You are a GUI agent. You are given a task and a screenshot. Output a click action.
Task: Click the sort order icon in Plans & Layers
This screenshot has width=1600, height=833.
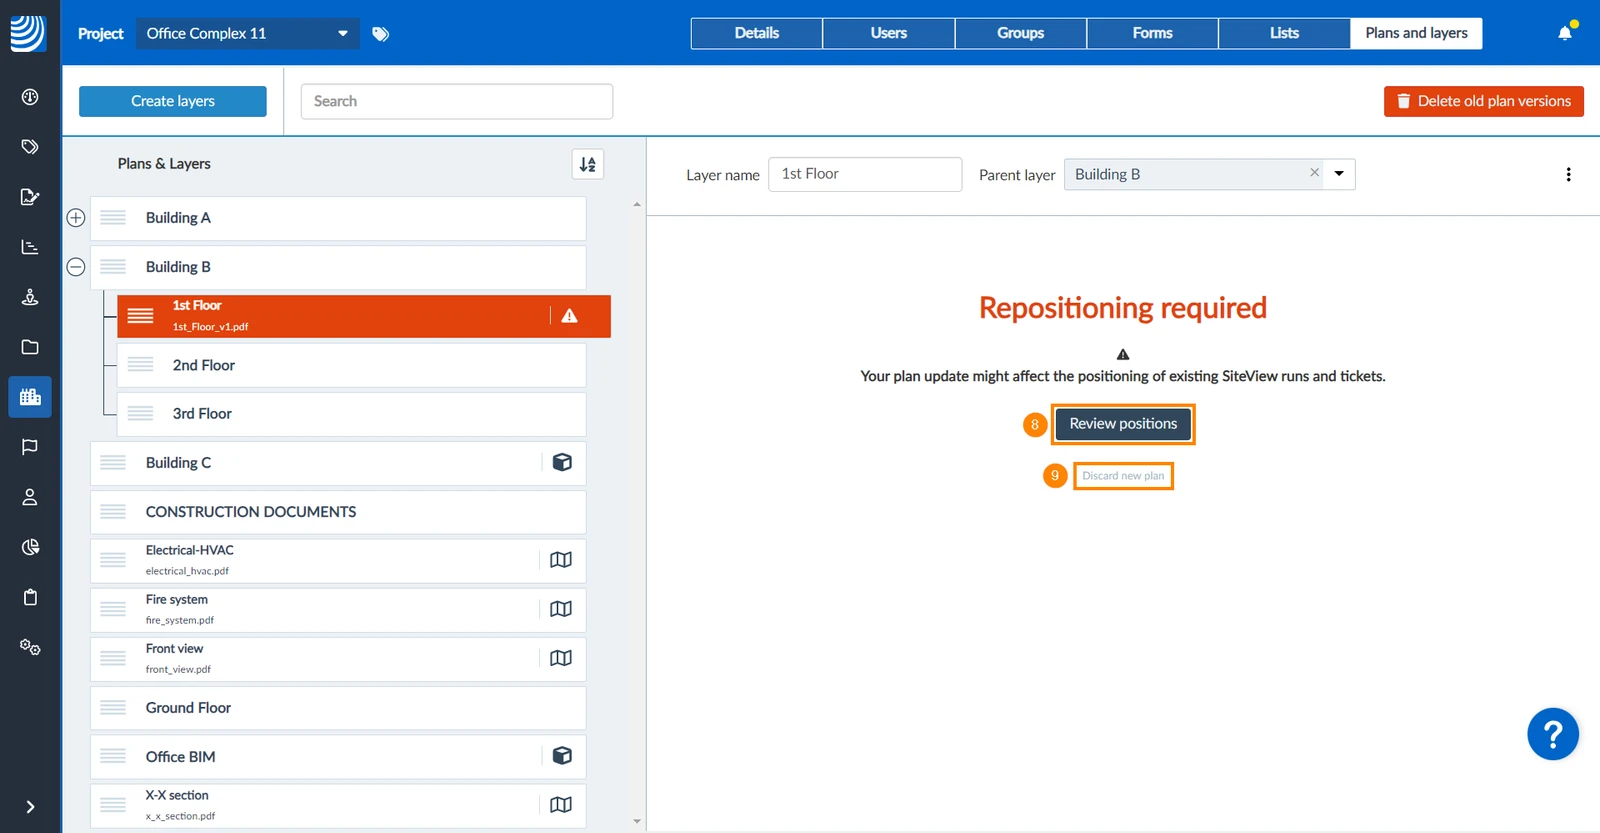coord(588,164)
